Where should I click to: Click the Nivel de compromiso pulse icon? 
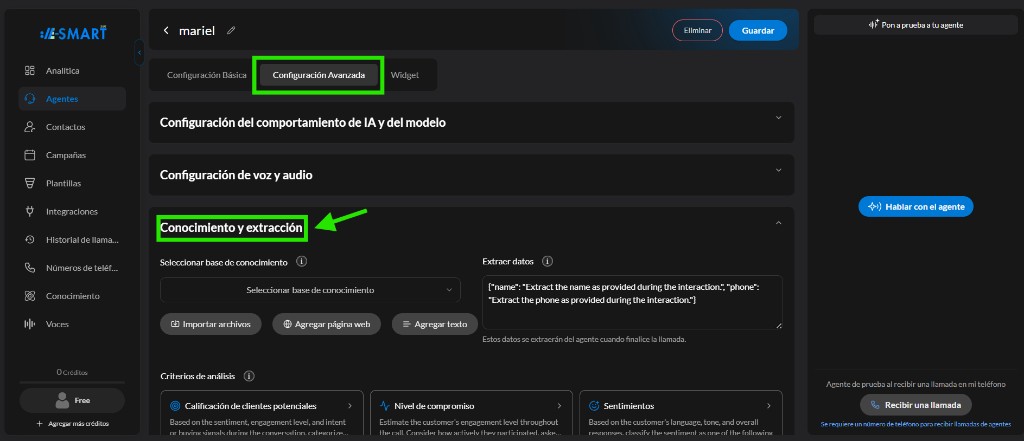(x=385, y=405)
